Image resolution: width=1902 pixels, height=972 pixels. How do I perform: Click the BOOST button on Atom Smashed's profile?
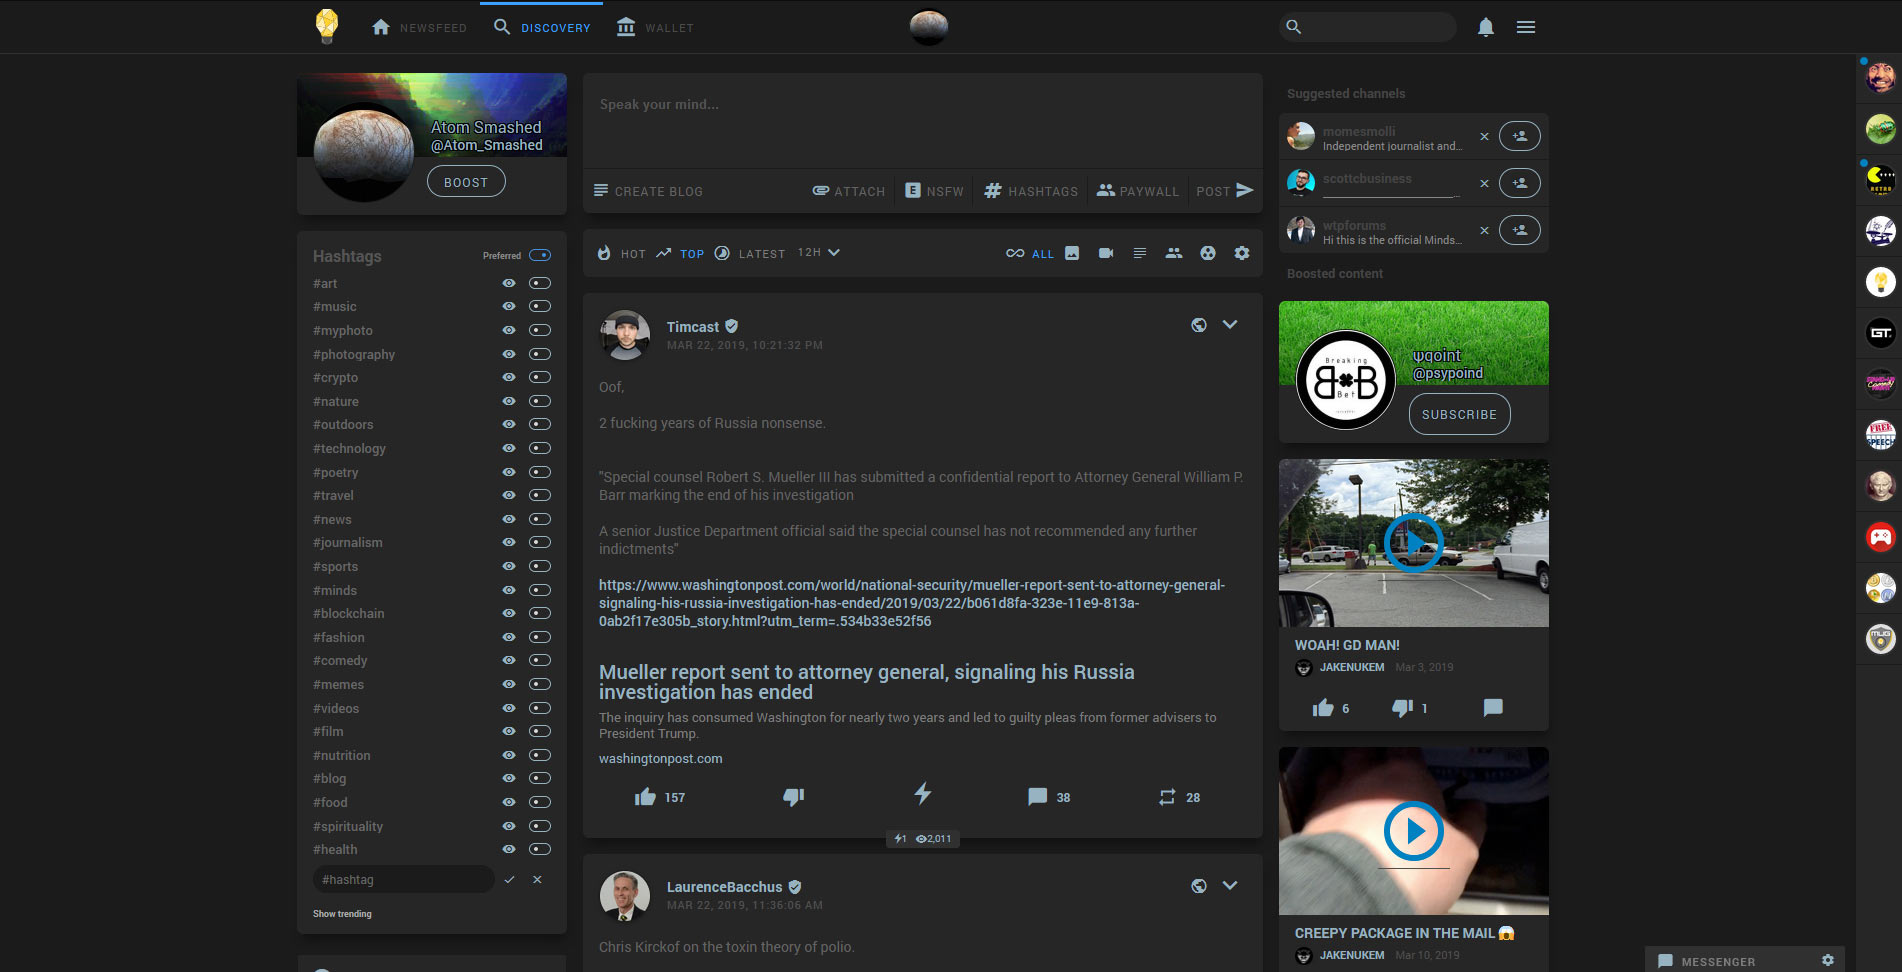tap(466, 181)
